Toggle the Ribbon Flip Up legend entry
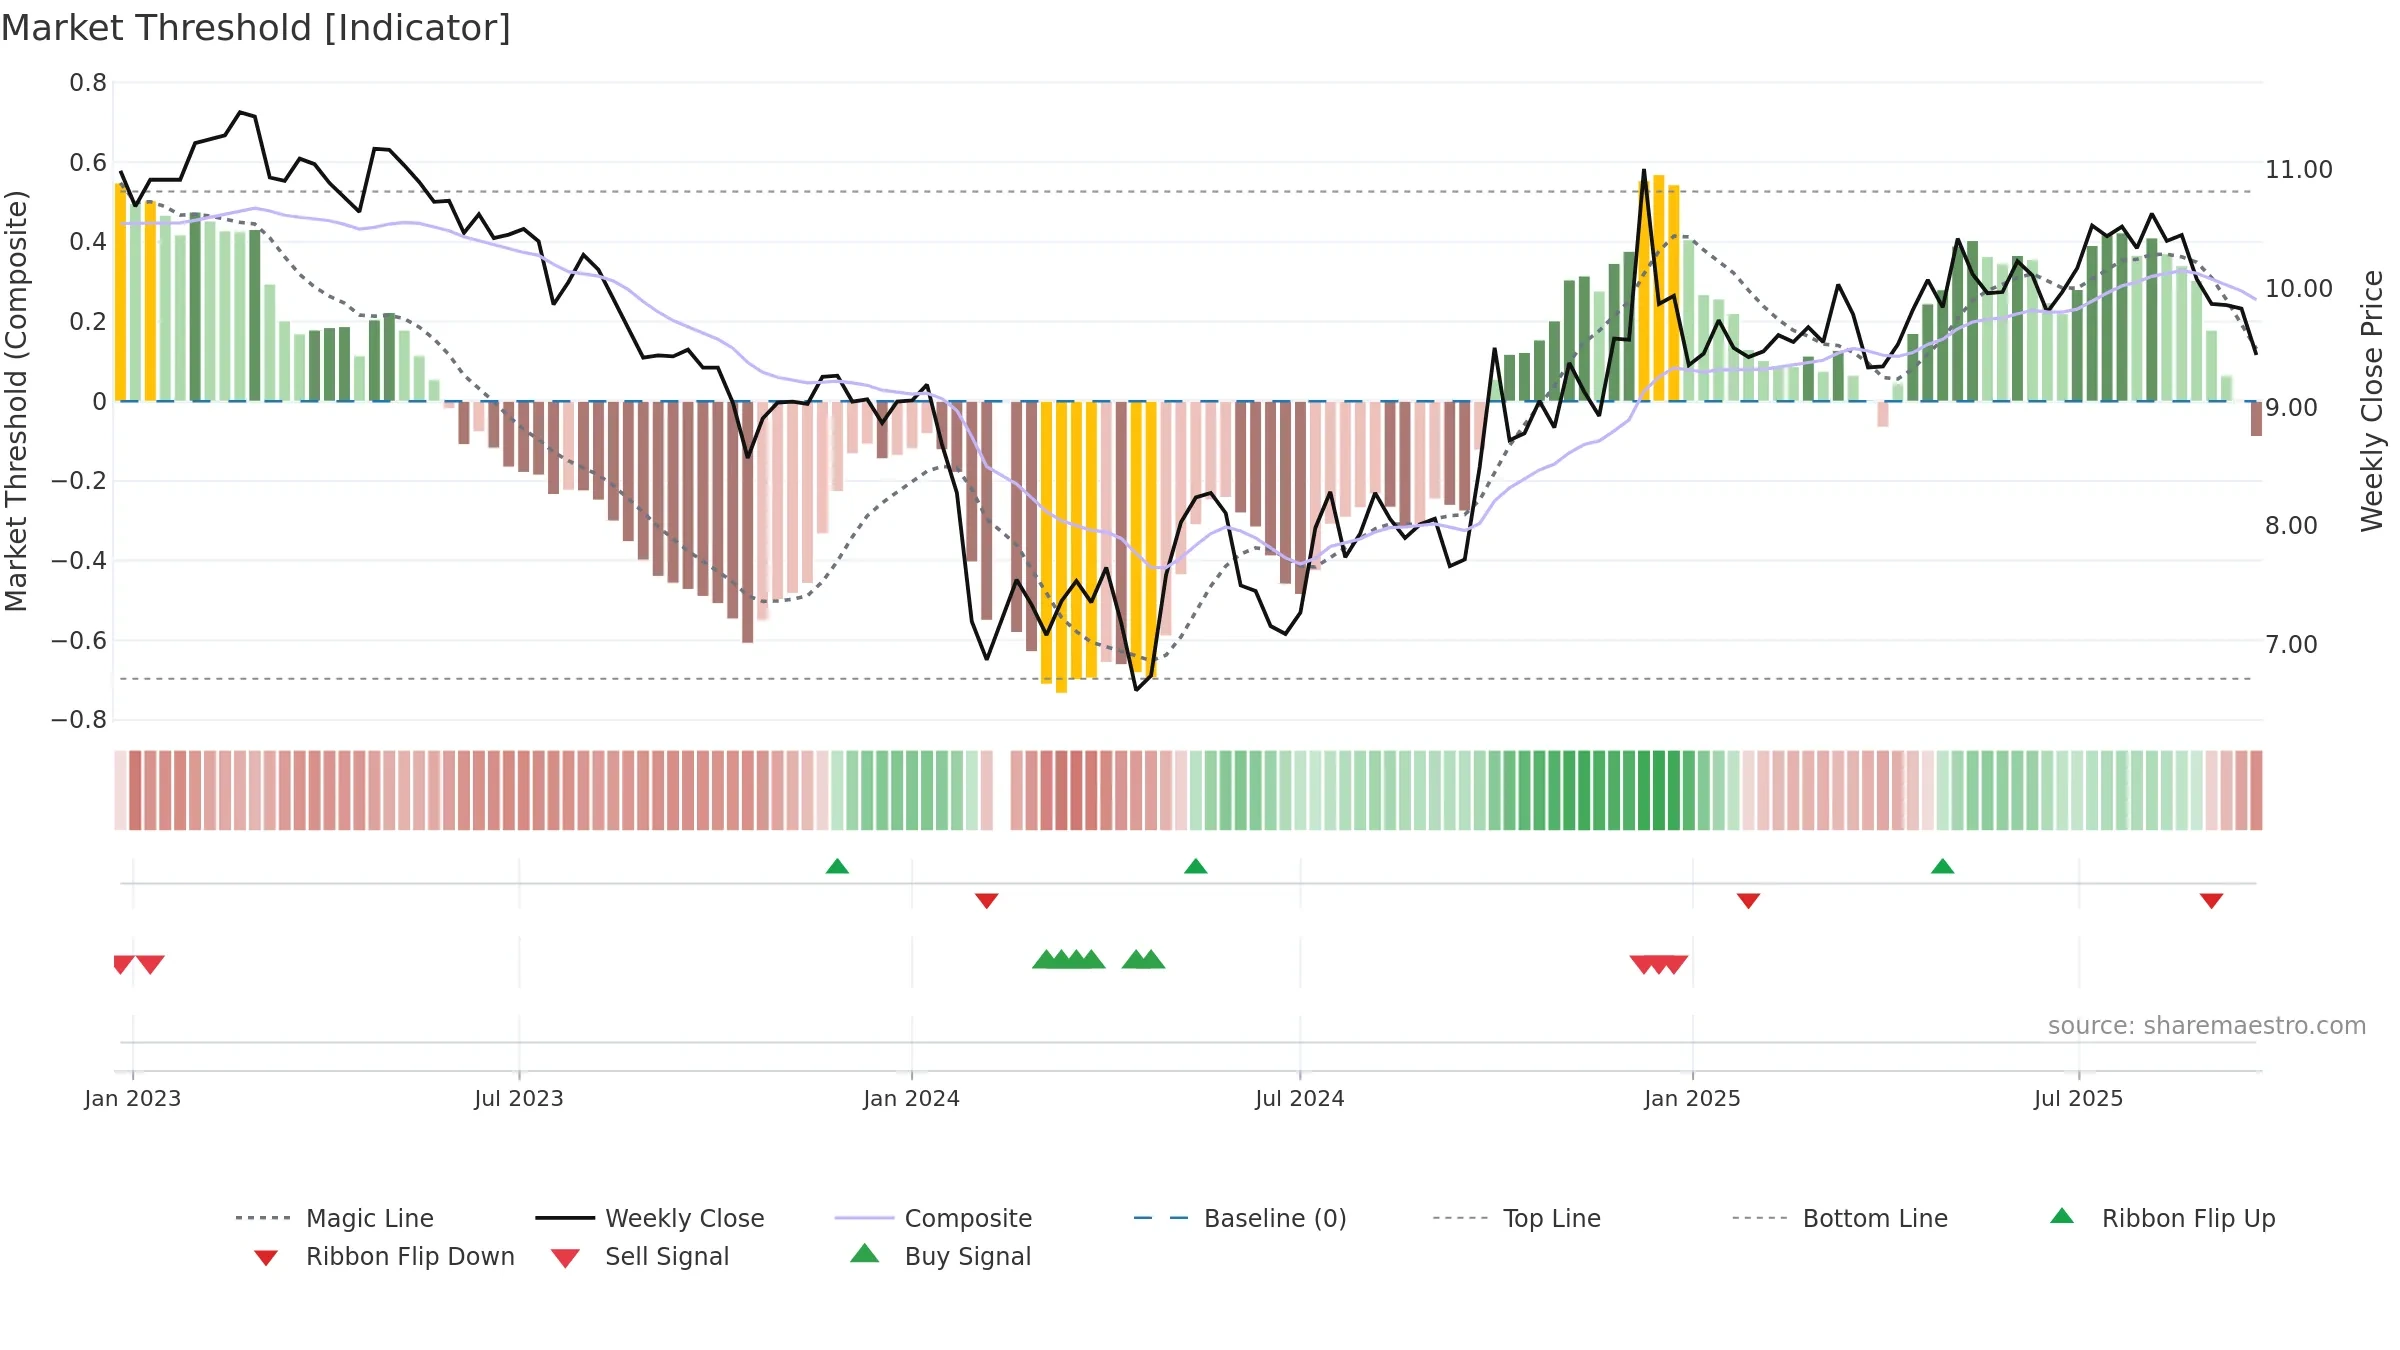Viewport: 2400px width, 1350px height. click(2162, 1218)
